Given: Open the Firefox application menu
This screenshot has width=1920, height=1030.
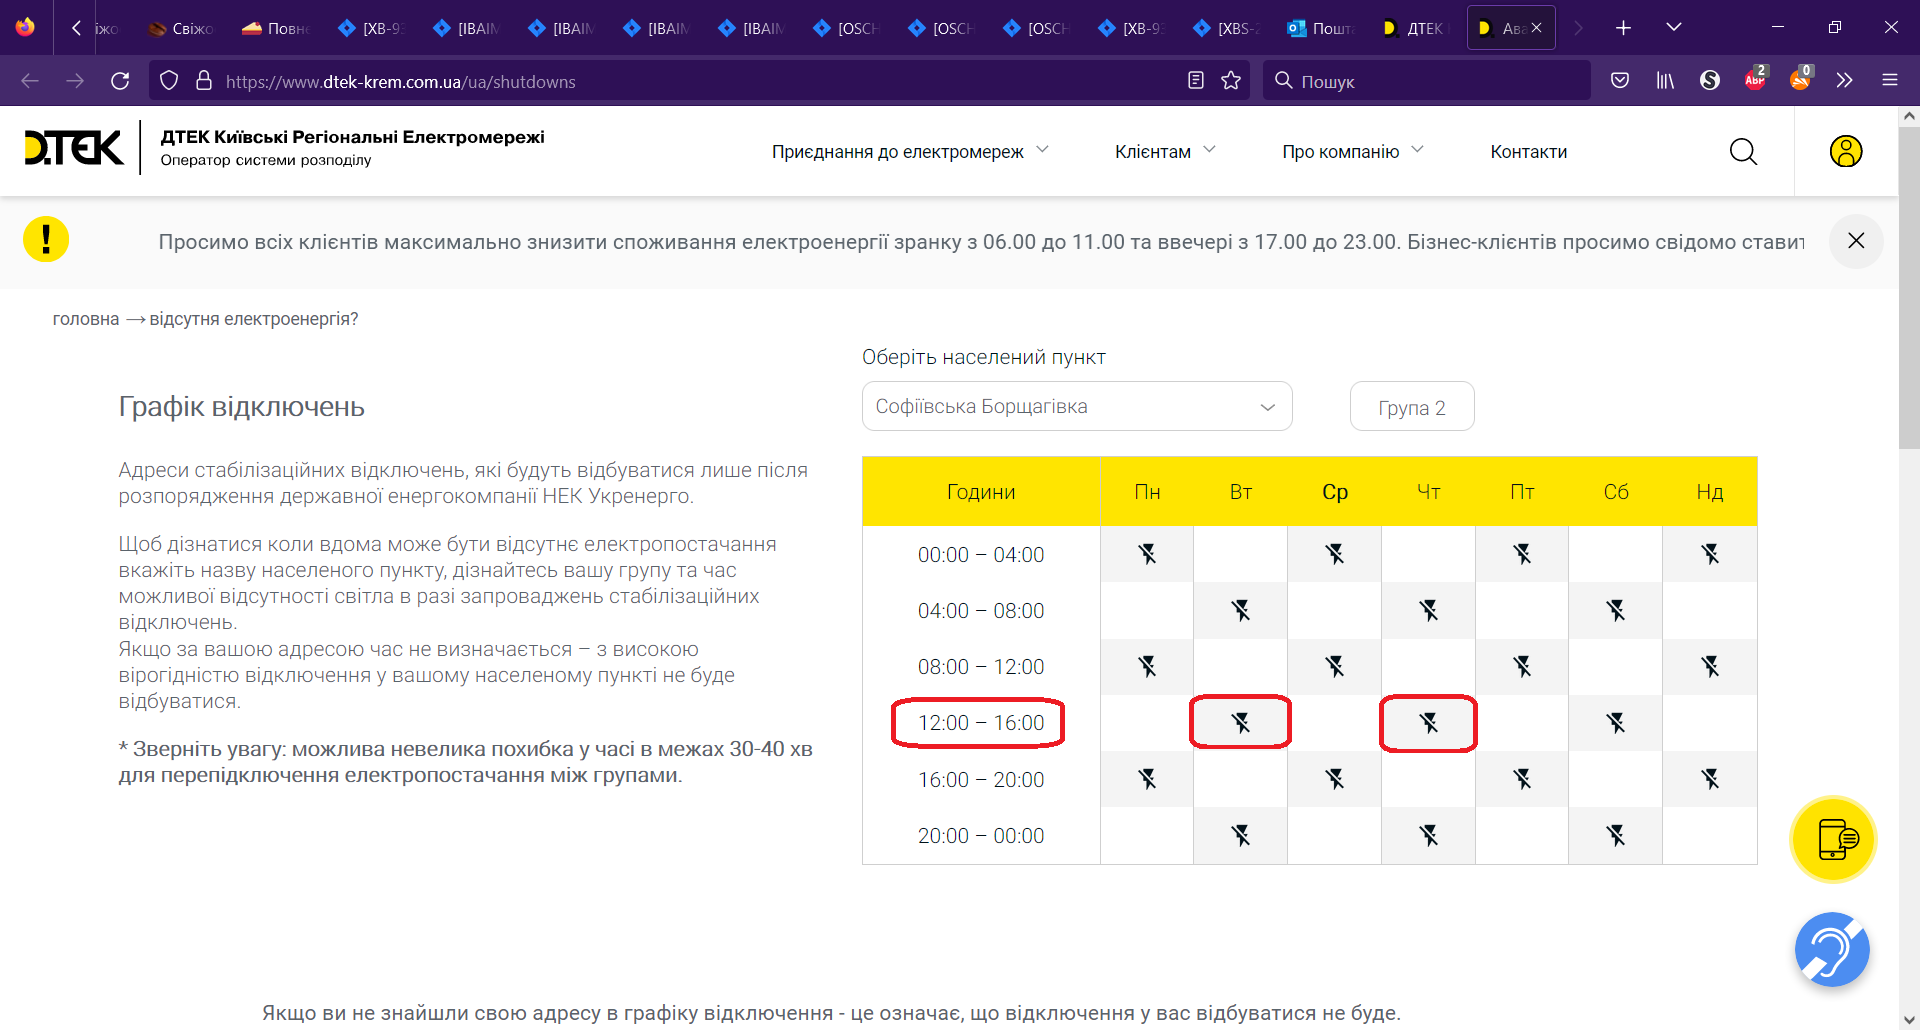Looking at the screenshot, I should tap(1889, 81).
